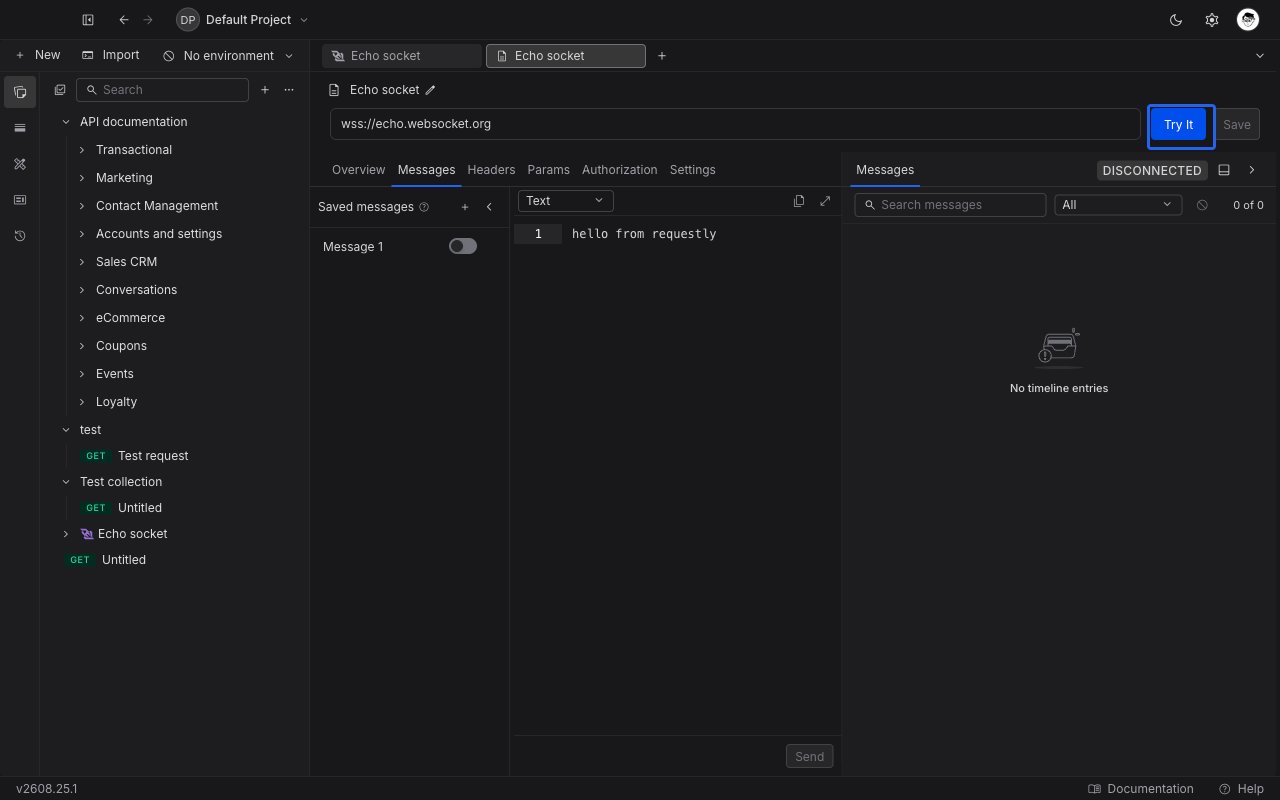Click the DISCONNECTED status badge
Screen dimensions: 1280x800
click(1152, 171)
